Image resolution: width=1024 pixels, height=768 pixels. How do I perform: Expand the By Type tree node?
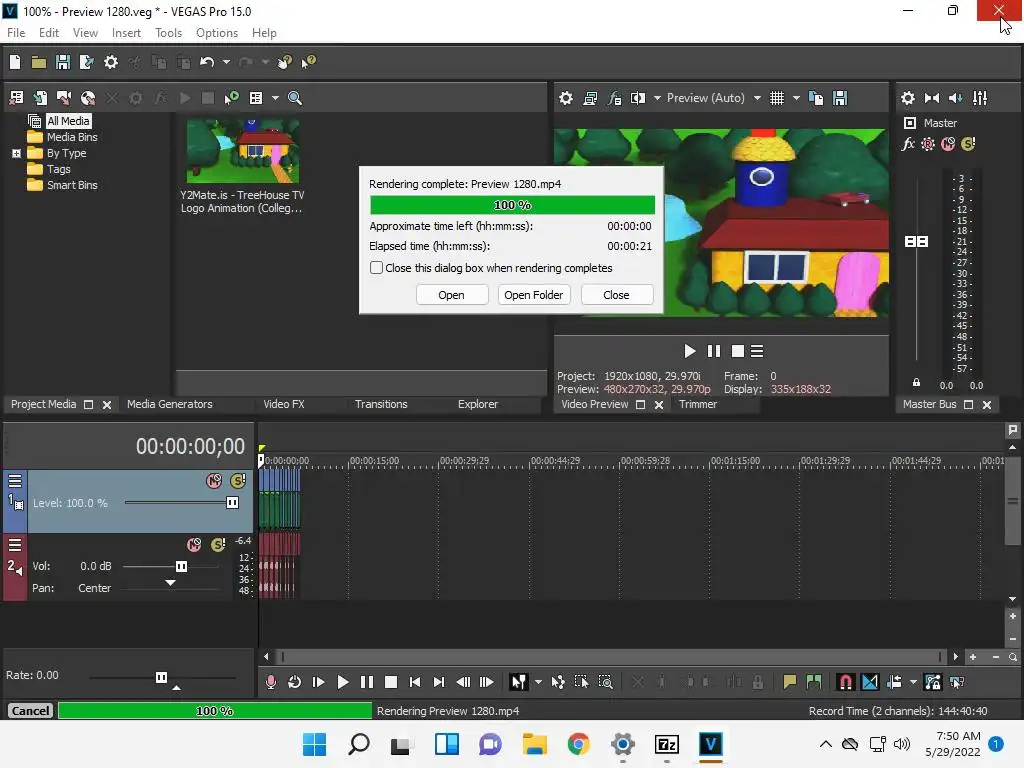(x=16, y=153)
